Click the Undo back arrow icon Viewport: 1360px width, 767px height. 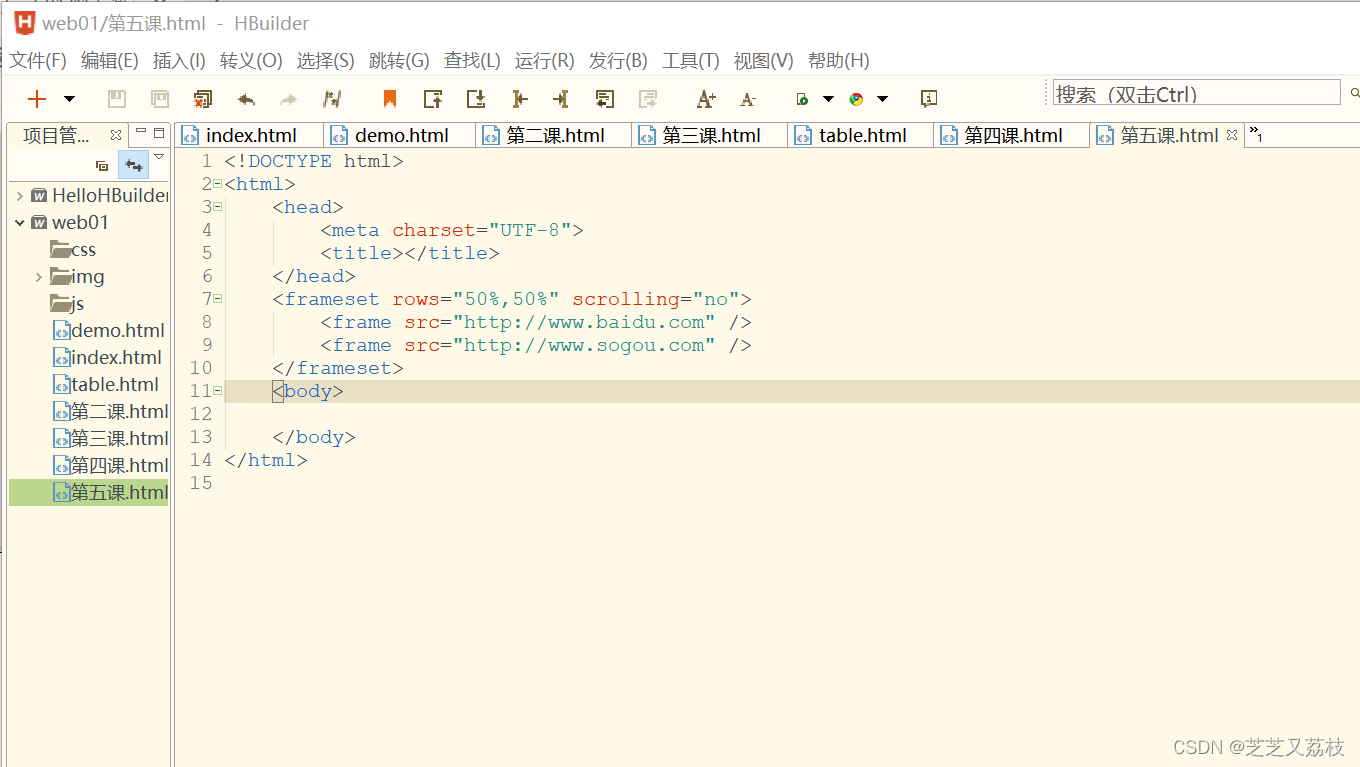[246, 98]
